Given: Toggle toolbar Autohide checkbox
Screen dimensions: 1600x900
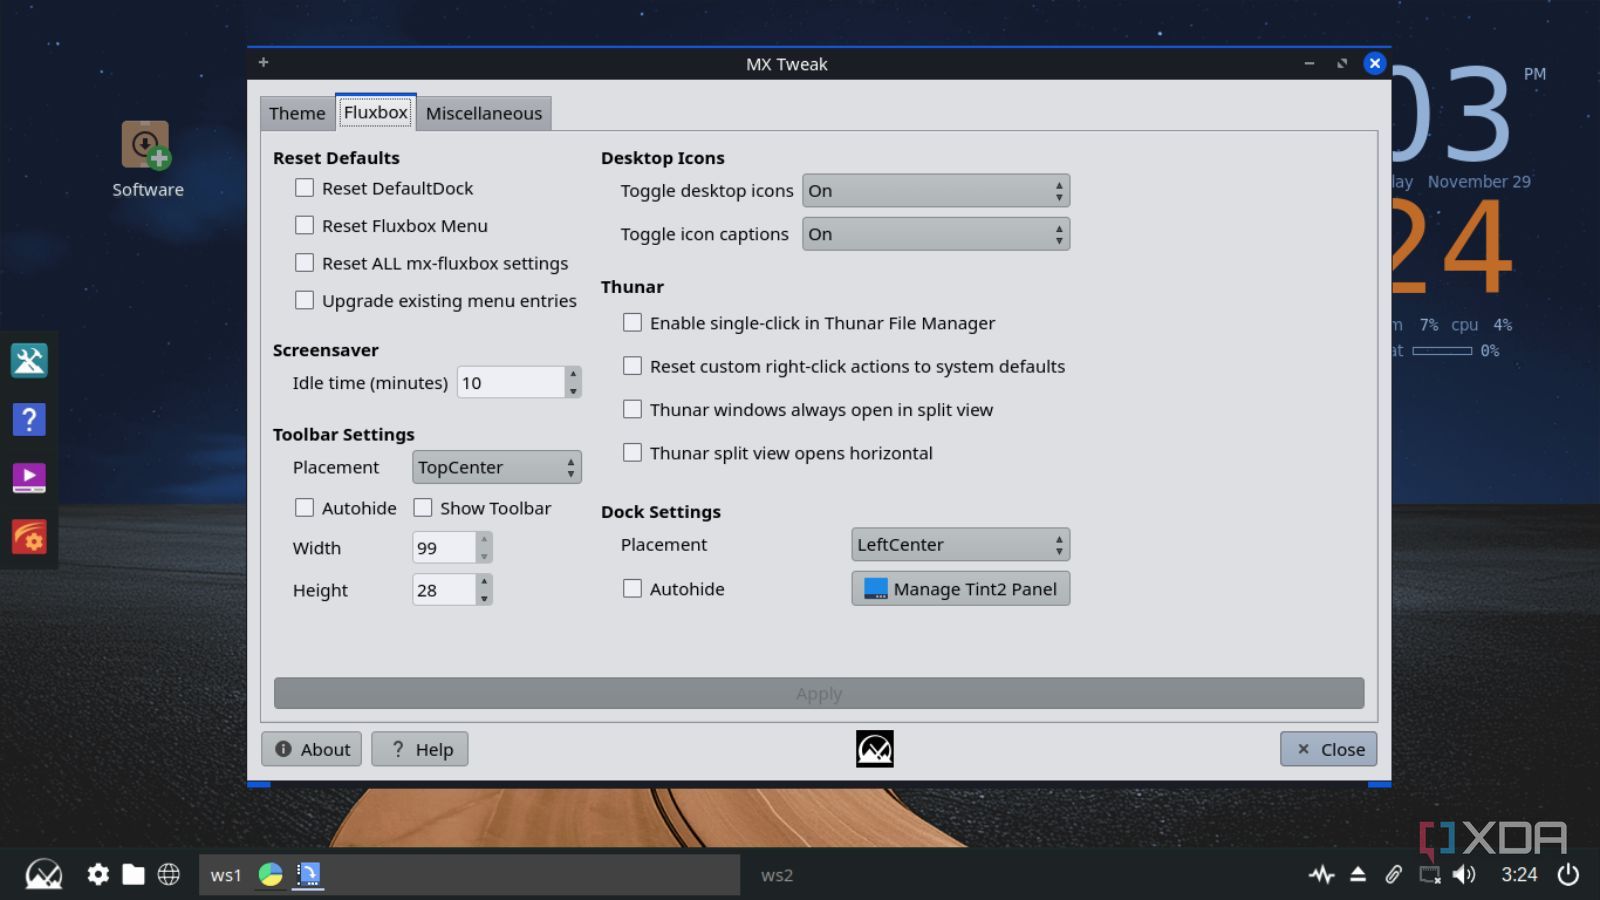Looking at the screenshot, I should [x=305, y=508].
